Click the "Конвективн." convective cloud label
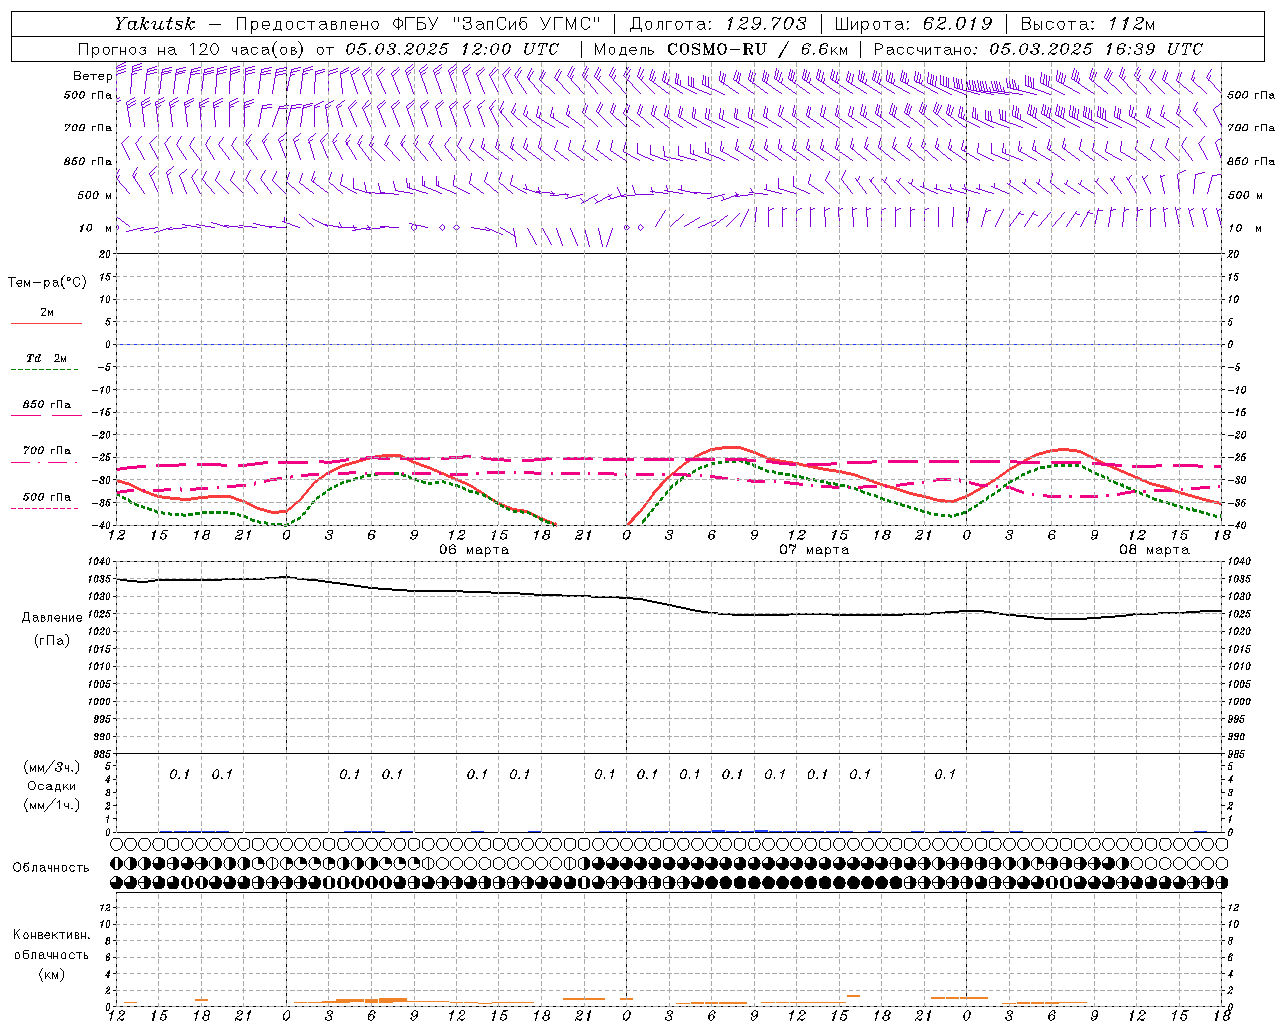This screenshot has height=1024, width=1280. pyautogui.click(x=52, y=935)
